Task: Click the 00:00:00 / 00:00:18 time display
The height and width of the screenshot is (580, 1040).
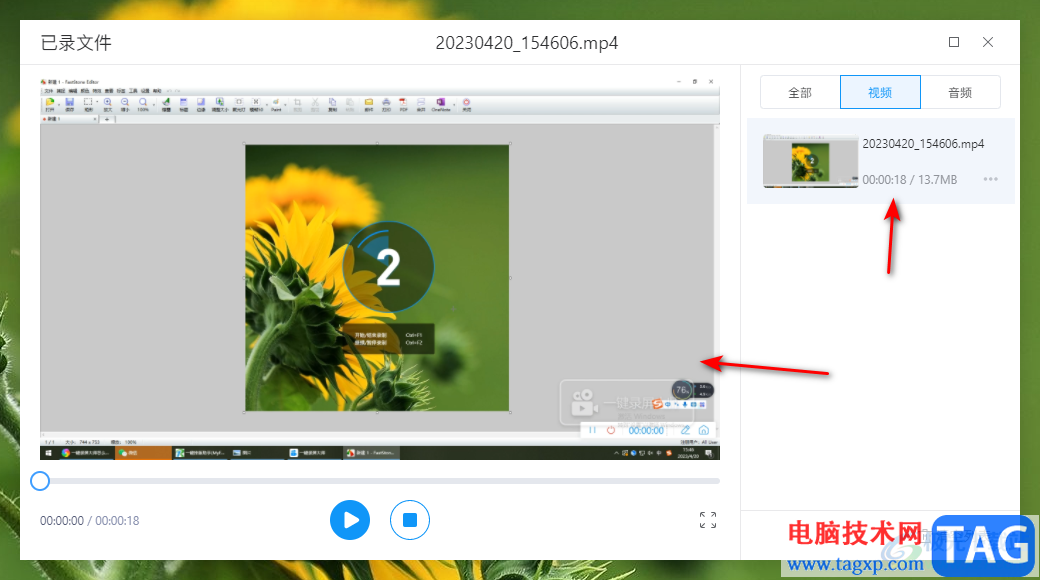Action: (90, 521)
